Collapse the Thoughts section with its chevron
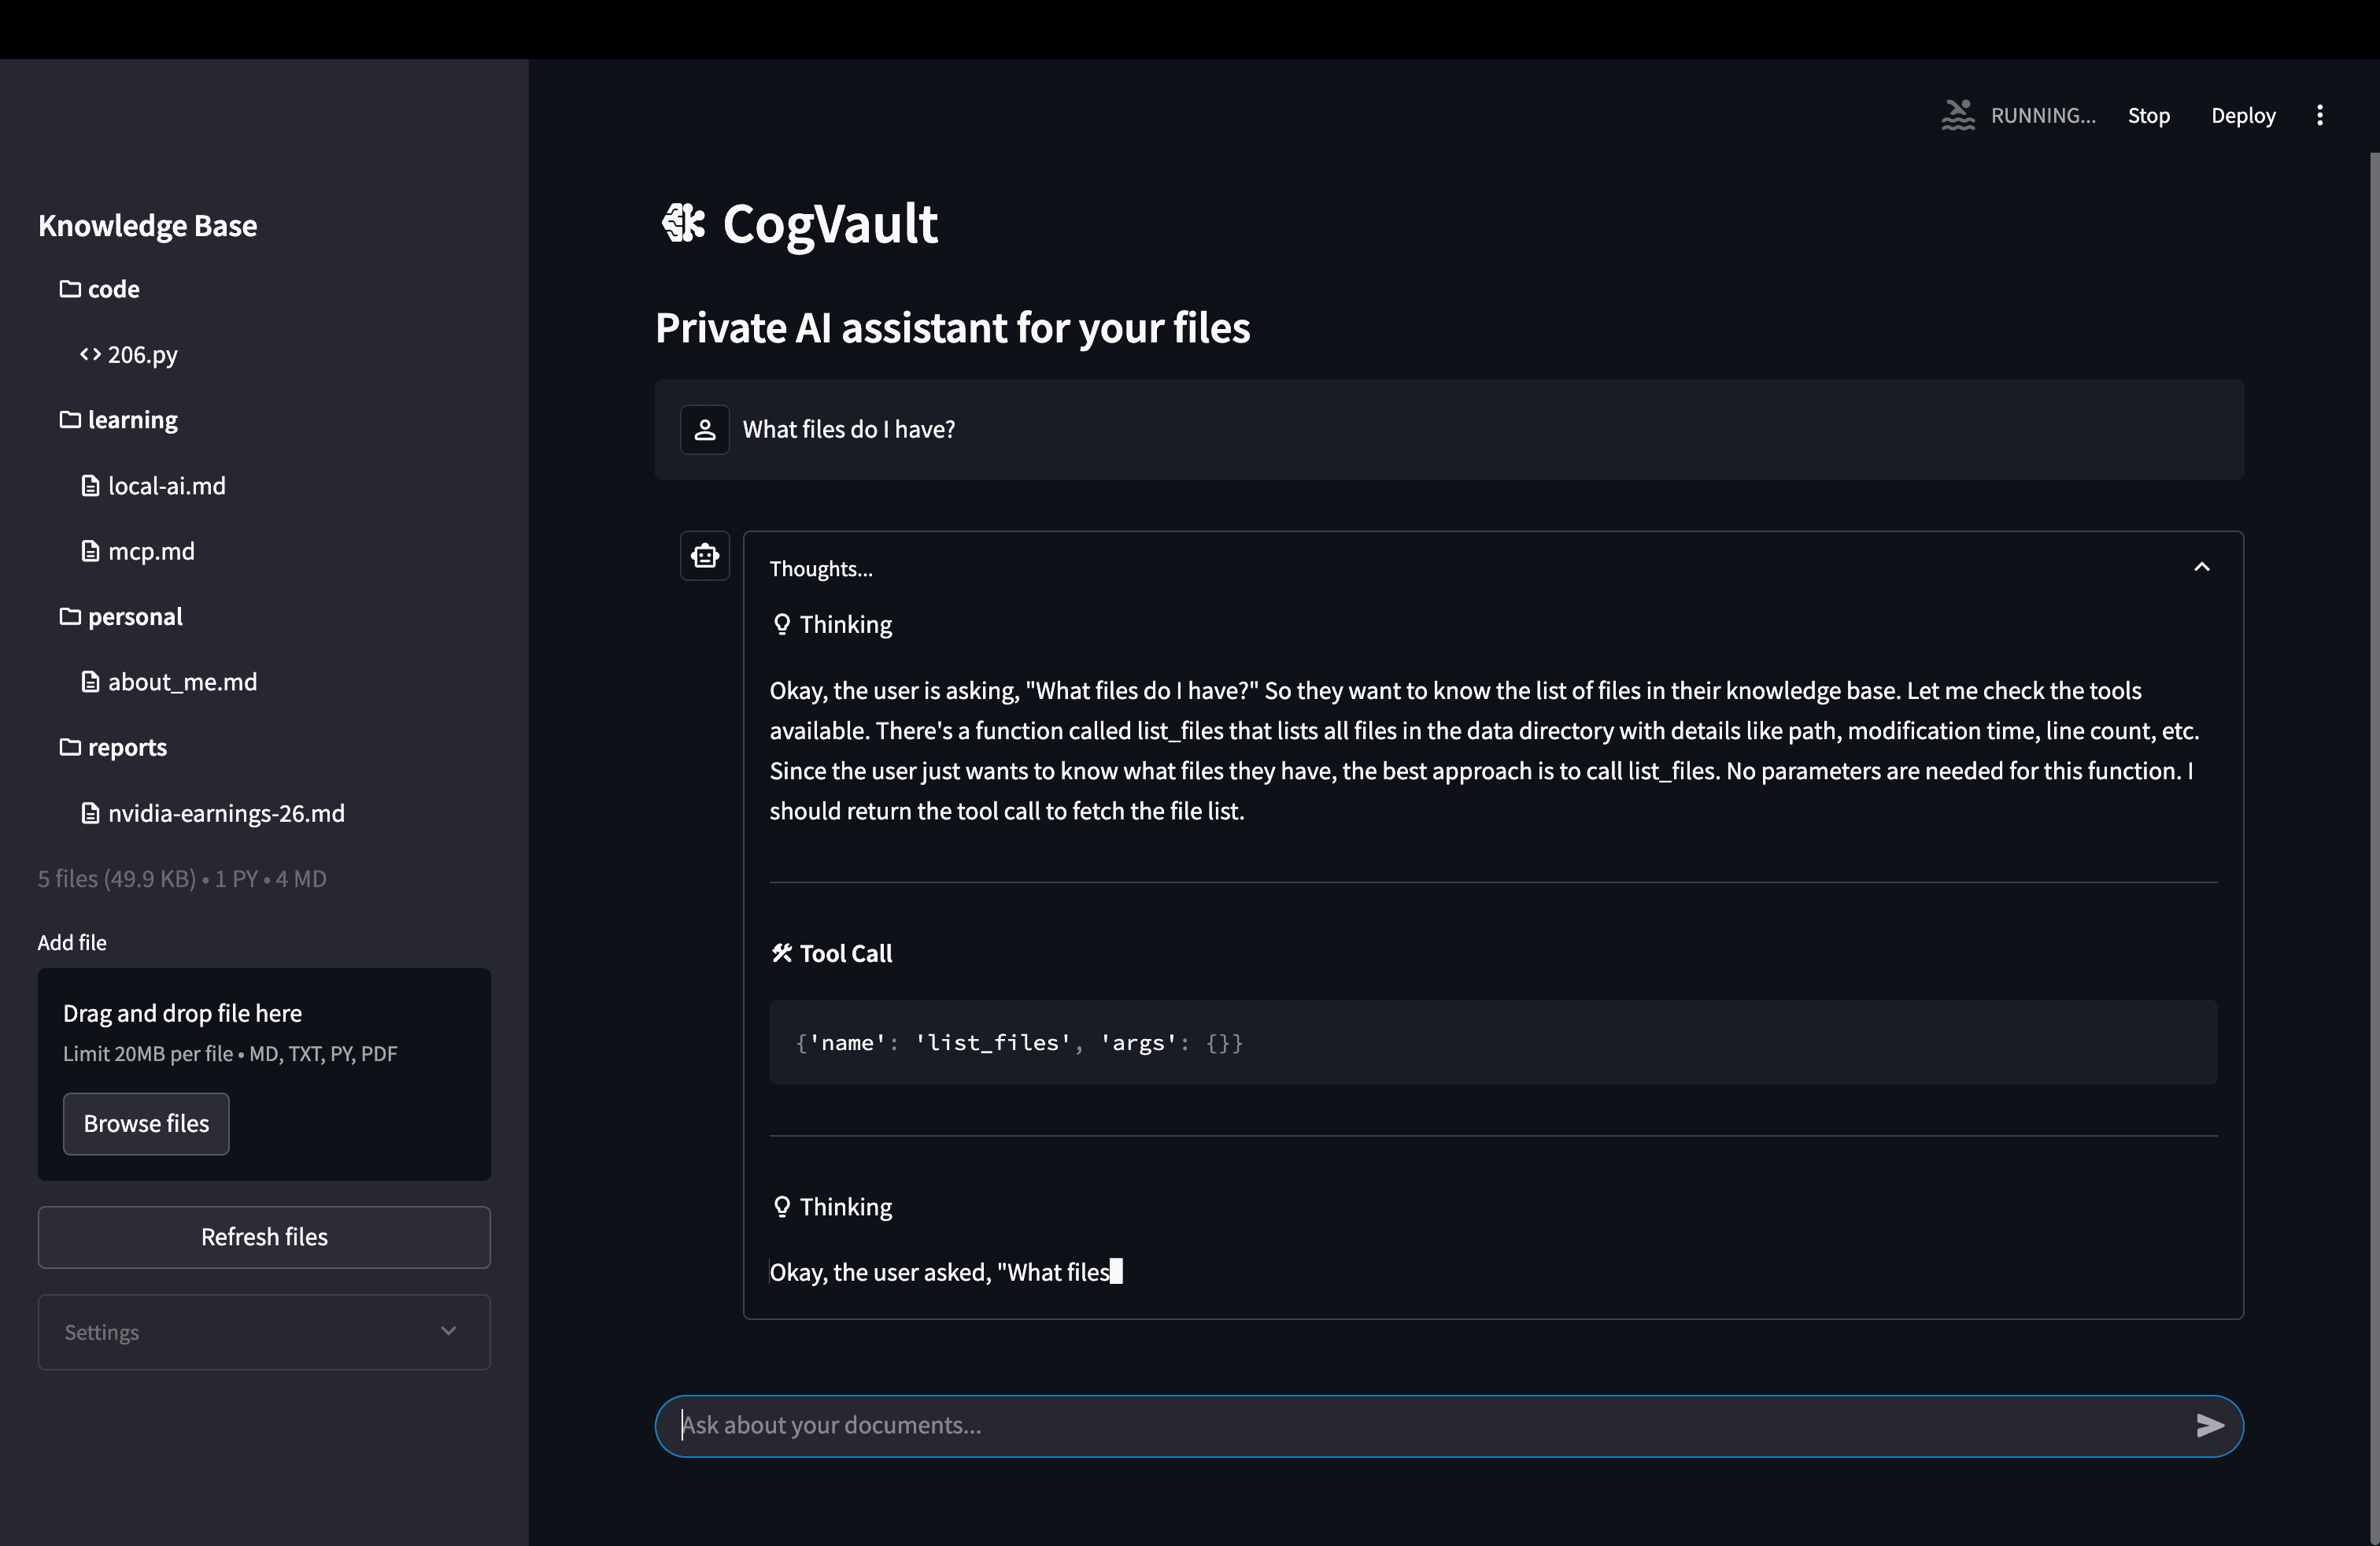Screen dimensions: 2380x1546 [2202, 567]
